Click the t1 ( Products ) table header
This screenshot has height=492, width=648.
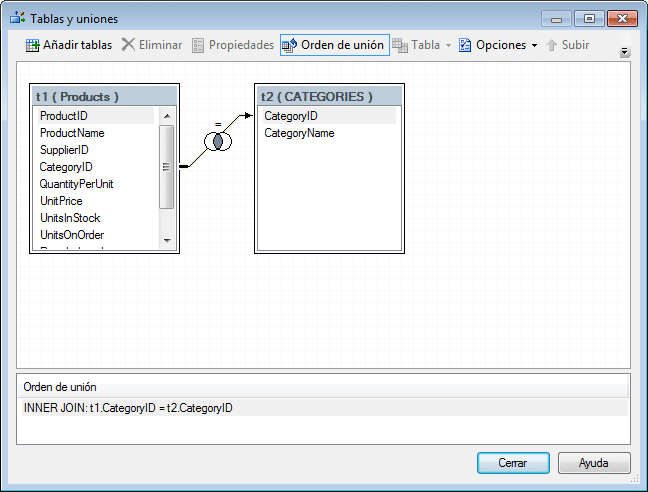(105, 96)
